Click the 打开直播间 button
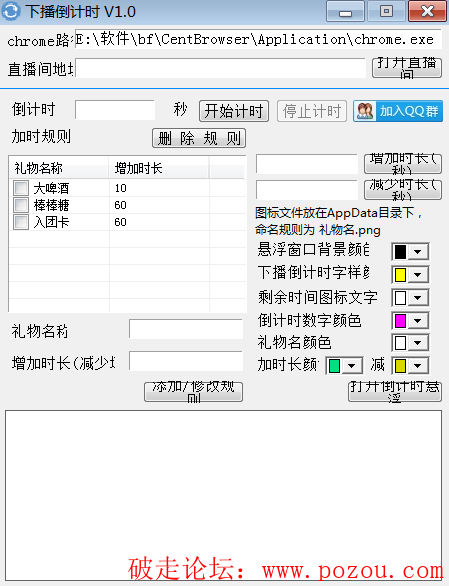Image resolution: width=449 pixels, height=586 pixels. [407, 68]
